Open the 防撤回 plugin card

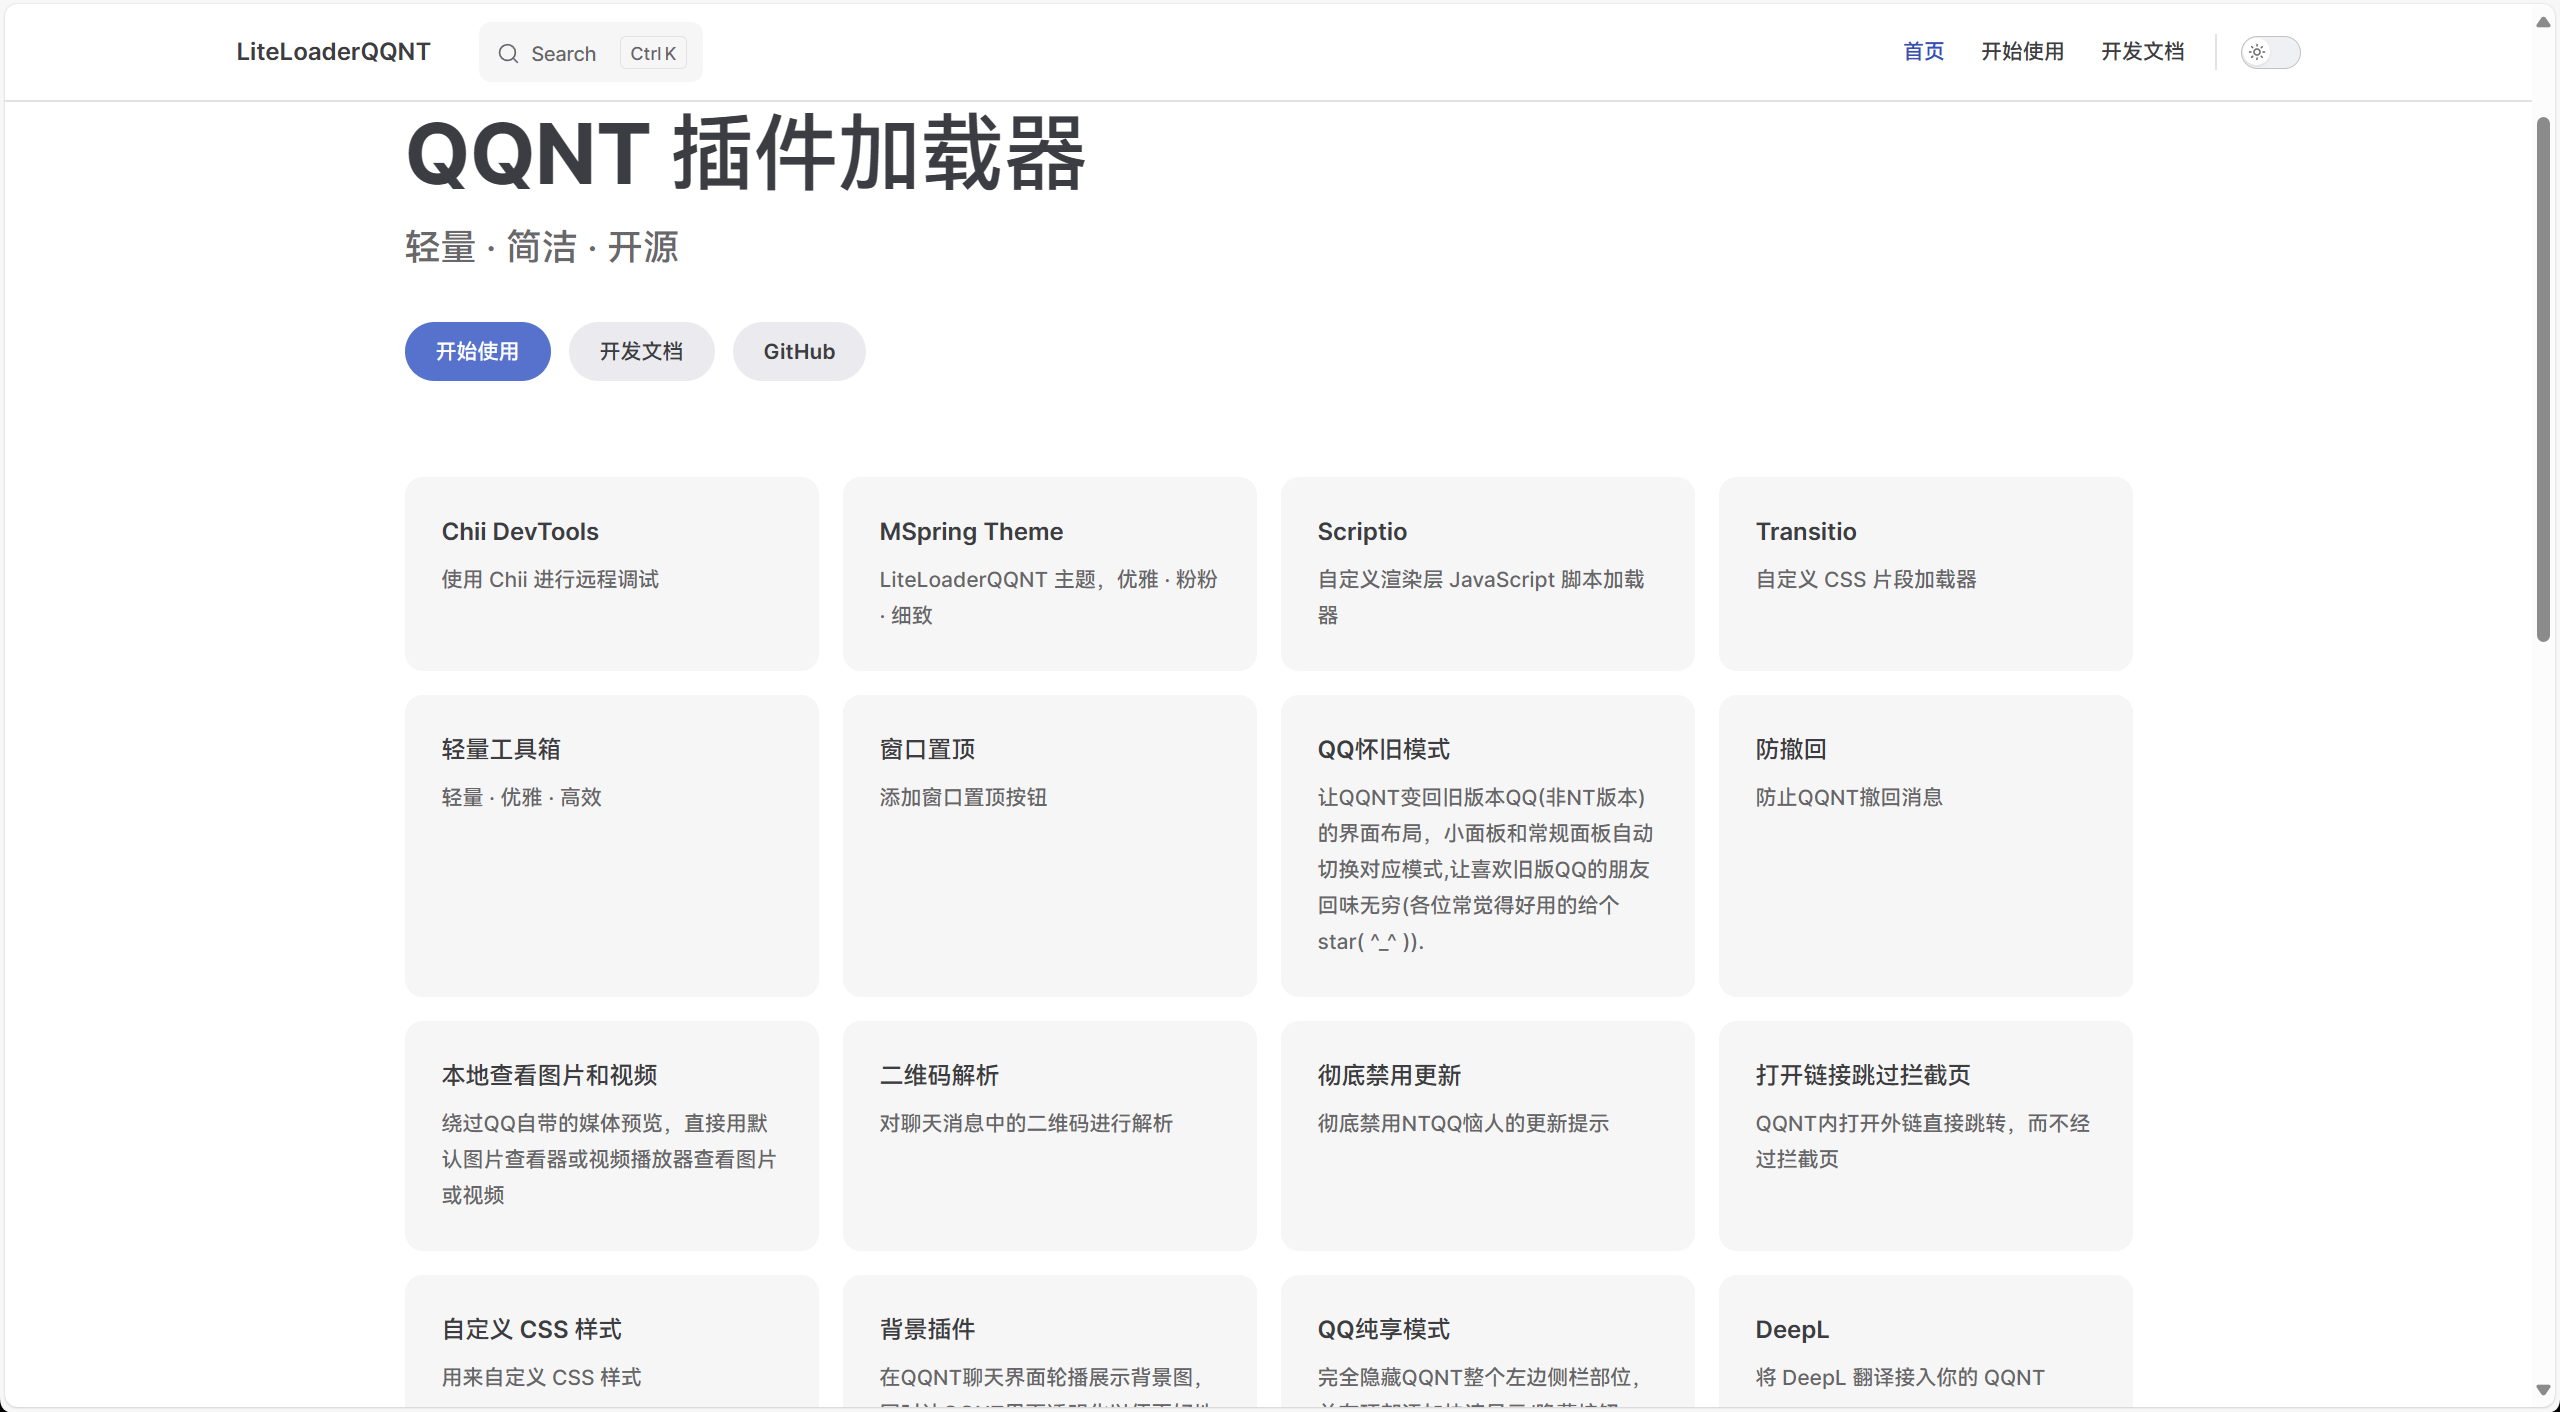(x=1925, y=845)
